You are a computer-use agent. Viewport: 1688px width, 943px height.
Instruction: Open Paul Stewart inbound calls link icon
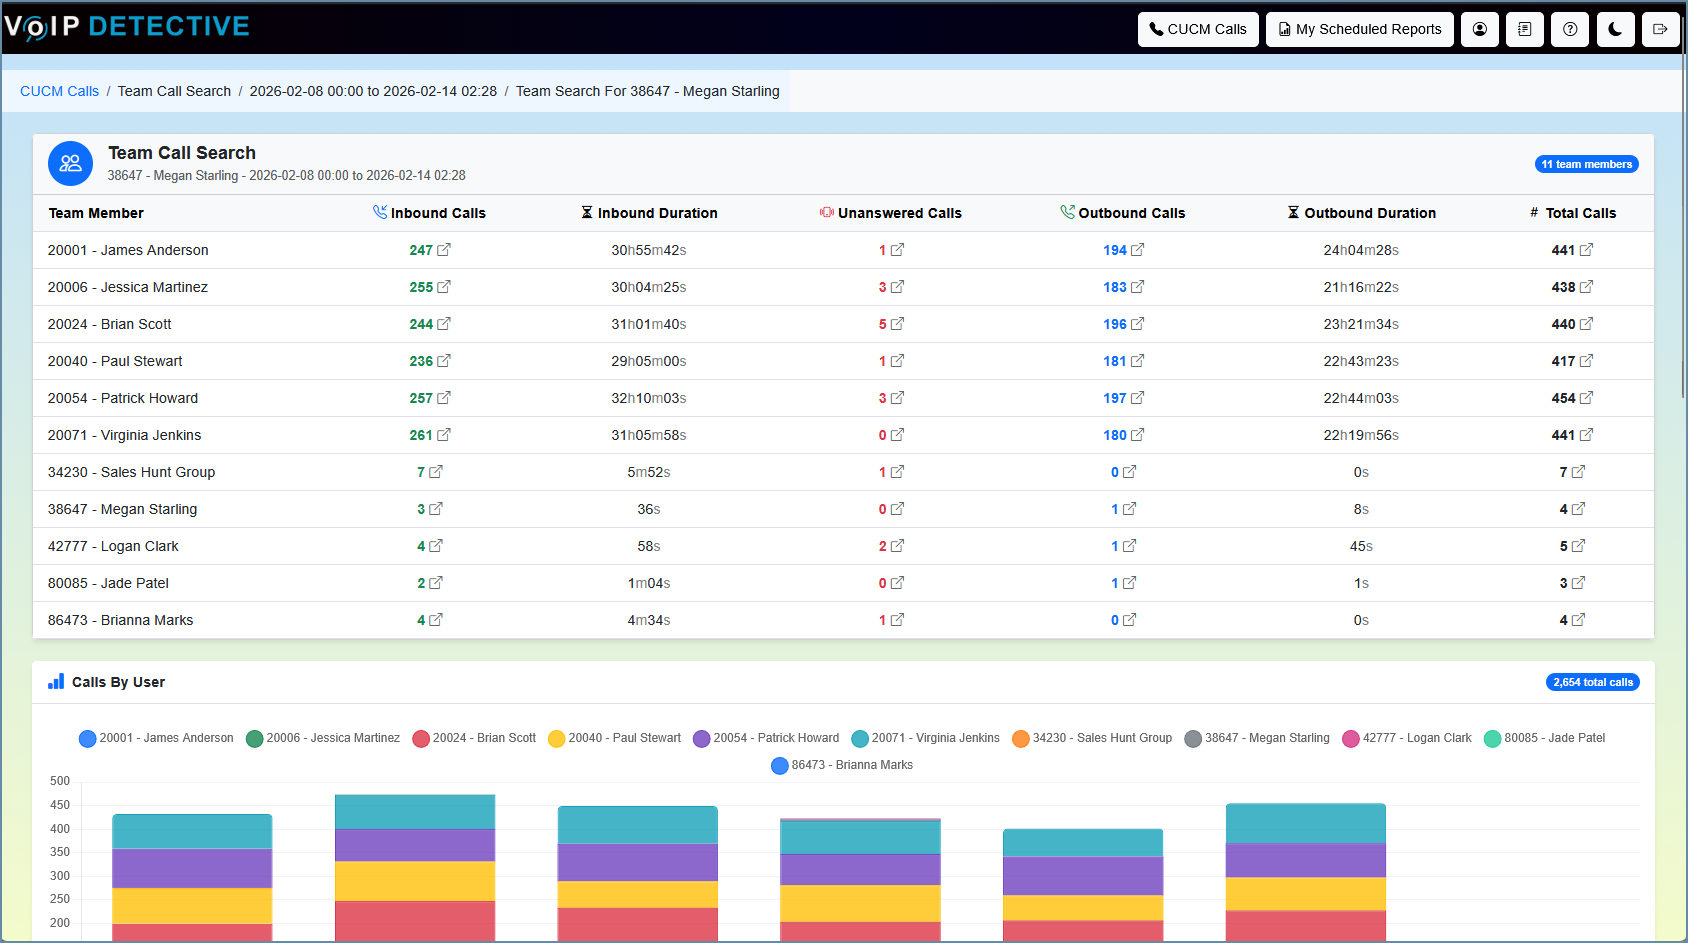[444, 361]
